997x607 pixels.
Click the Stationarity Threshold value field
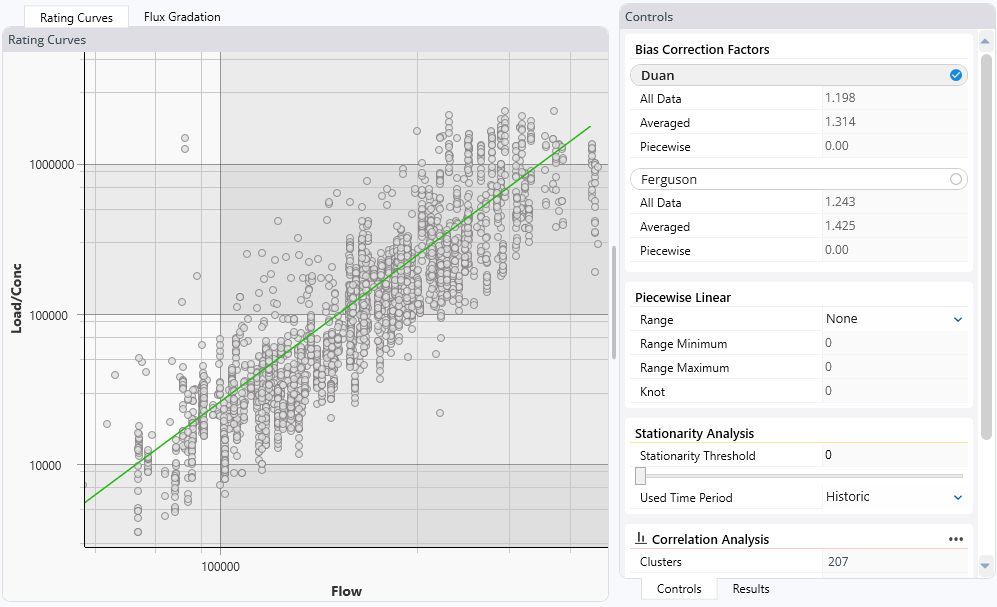tap(893, 456)
